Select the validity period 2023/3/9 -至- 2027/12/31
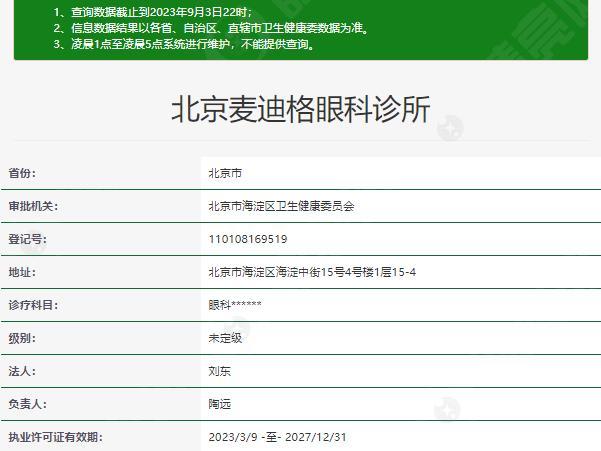 [x=278, y=437]
